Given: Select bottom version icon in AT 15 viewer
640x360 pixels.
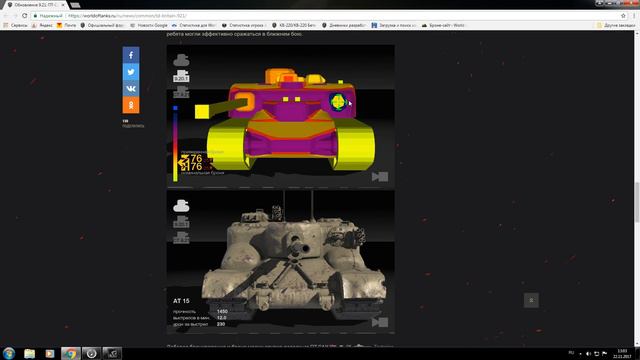Looking at the screenshot, I should (181, 238).
